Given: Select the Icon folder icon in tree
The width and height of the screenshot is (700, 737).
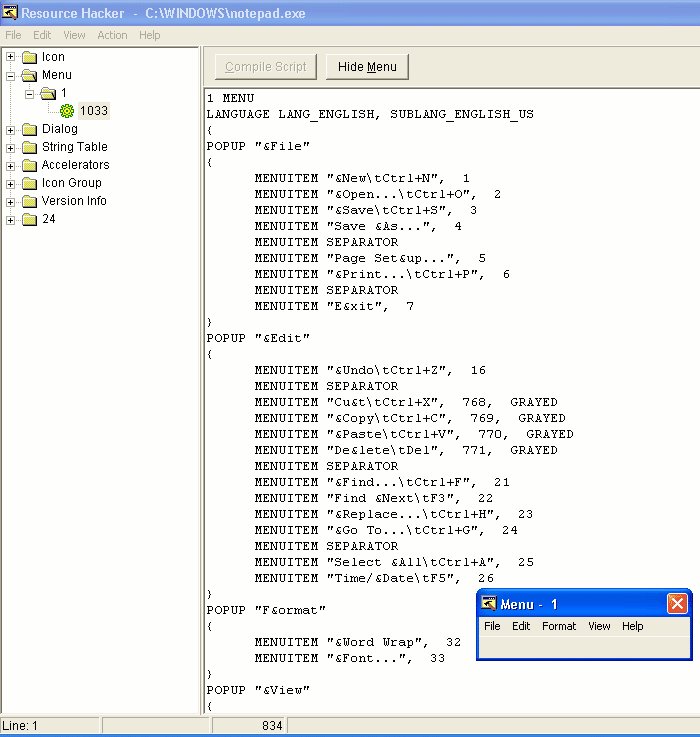Looking at the screenshot, I should click(x=30, y=57).
